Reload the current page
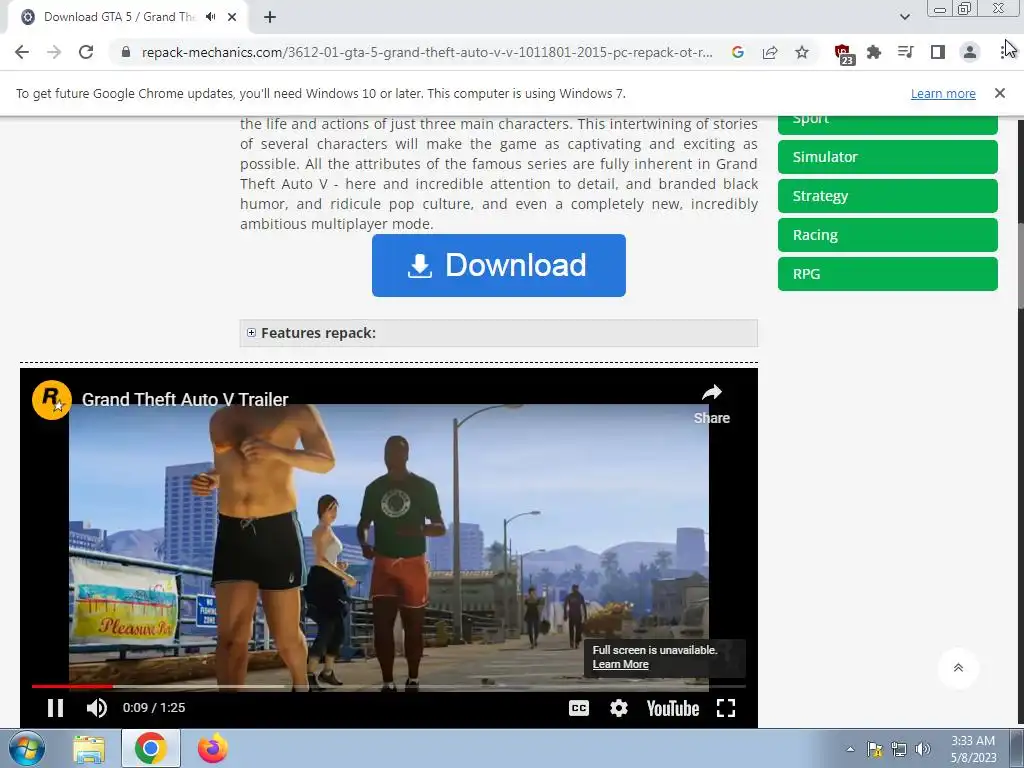The image size is (1024, 768). pyautogui.click(x=86, y=52)
